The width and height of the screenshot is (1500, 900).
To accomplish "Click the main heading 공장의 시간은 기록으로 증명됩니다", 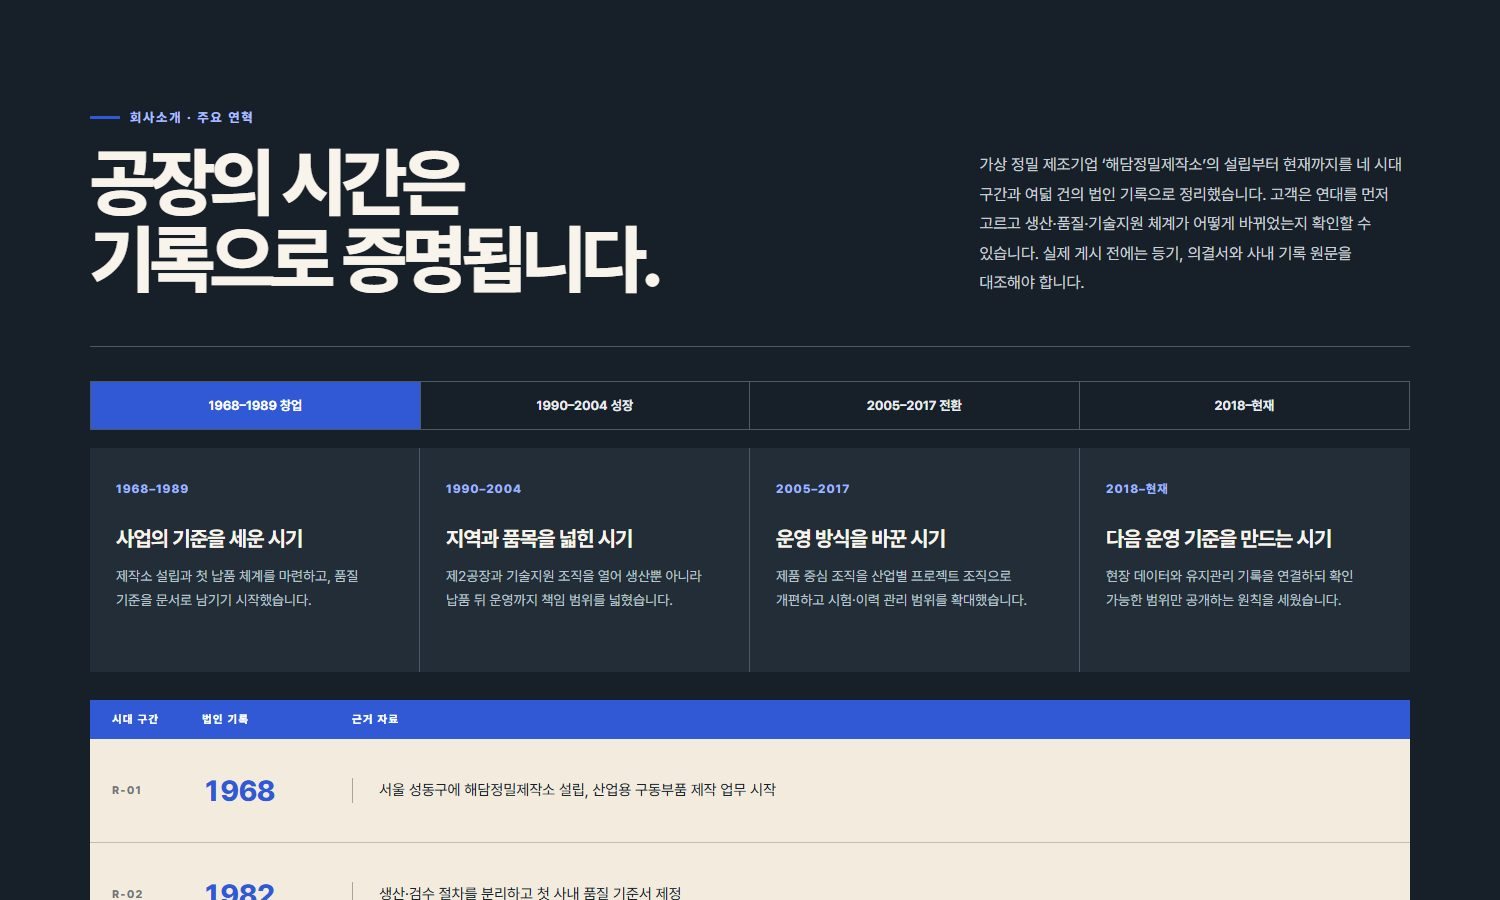I will click(375, 221).
